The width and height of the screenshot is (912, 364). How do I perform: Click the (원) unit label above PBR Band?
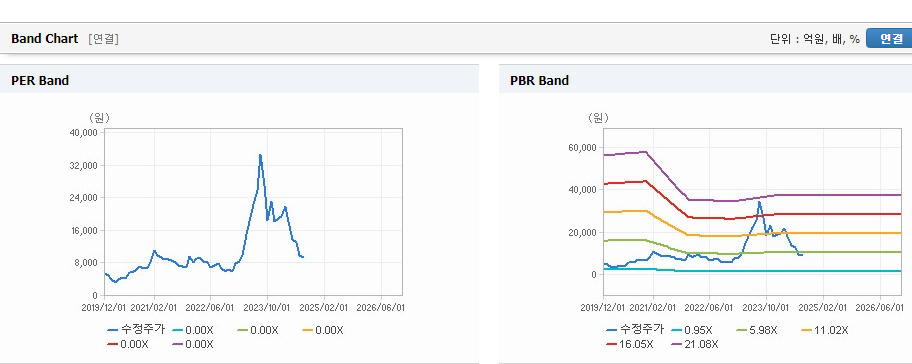click(598, 118)
